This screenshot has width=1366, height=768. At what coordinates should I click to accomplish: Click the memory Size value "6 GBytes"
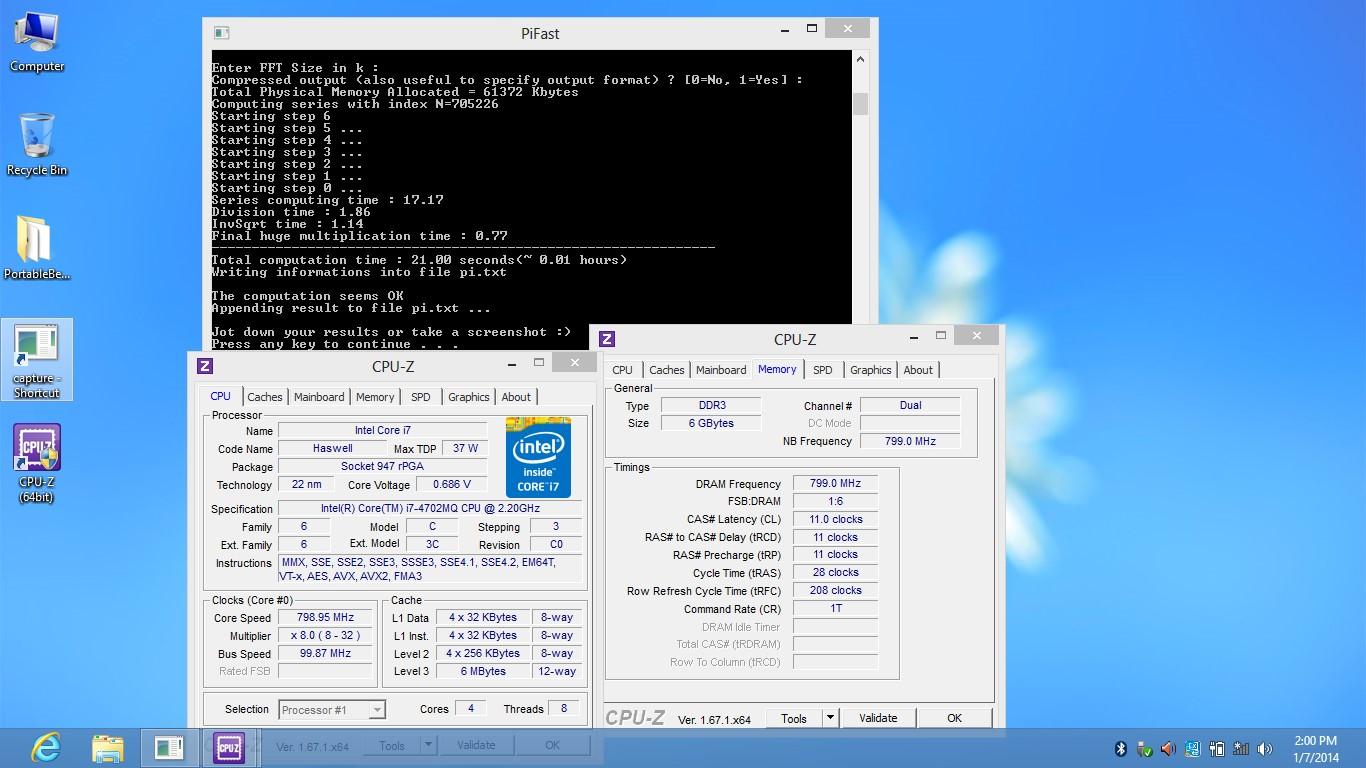click(709, 424)
